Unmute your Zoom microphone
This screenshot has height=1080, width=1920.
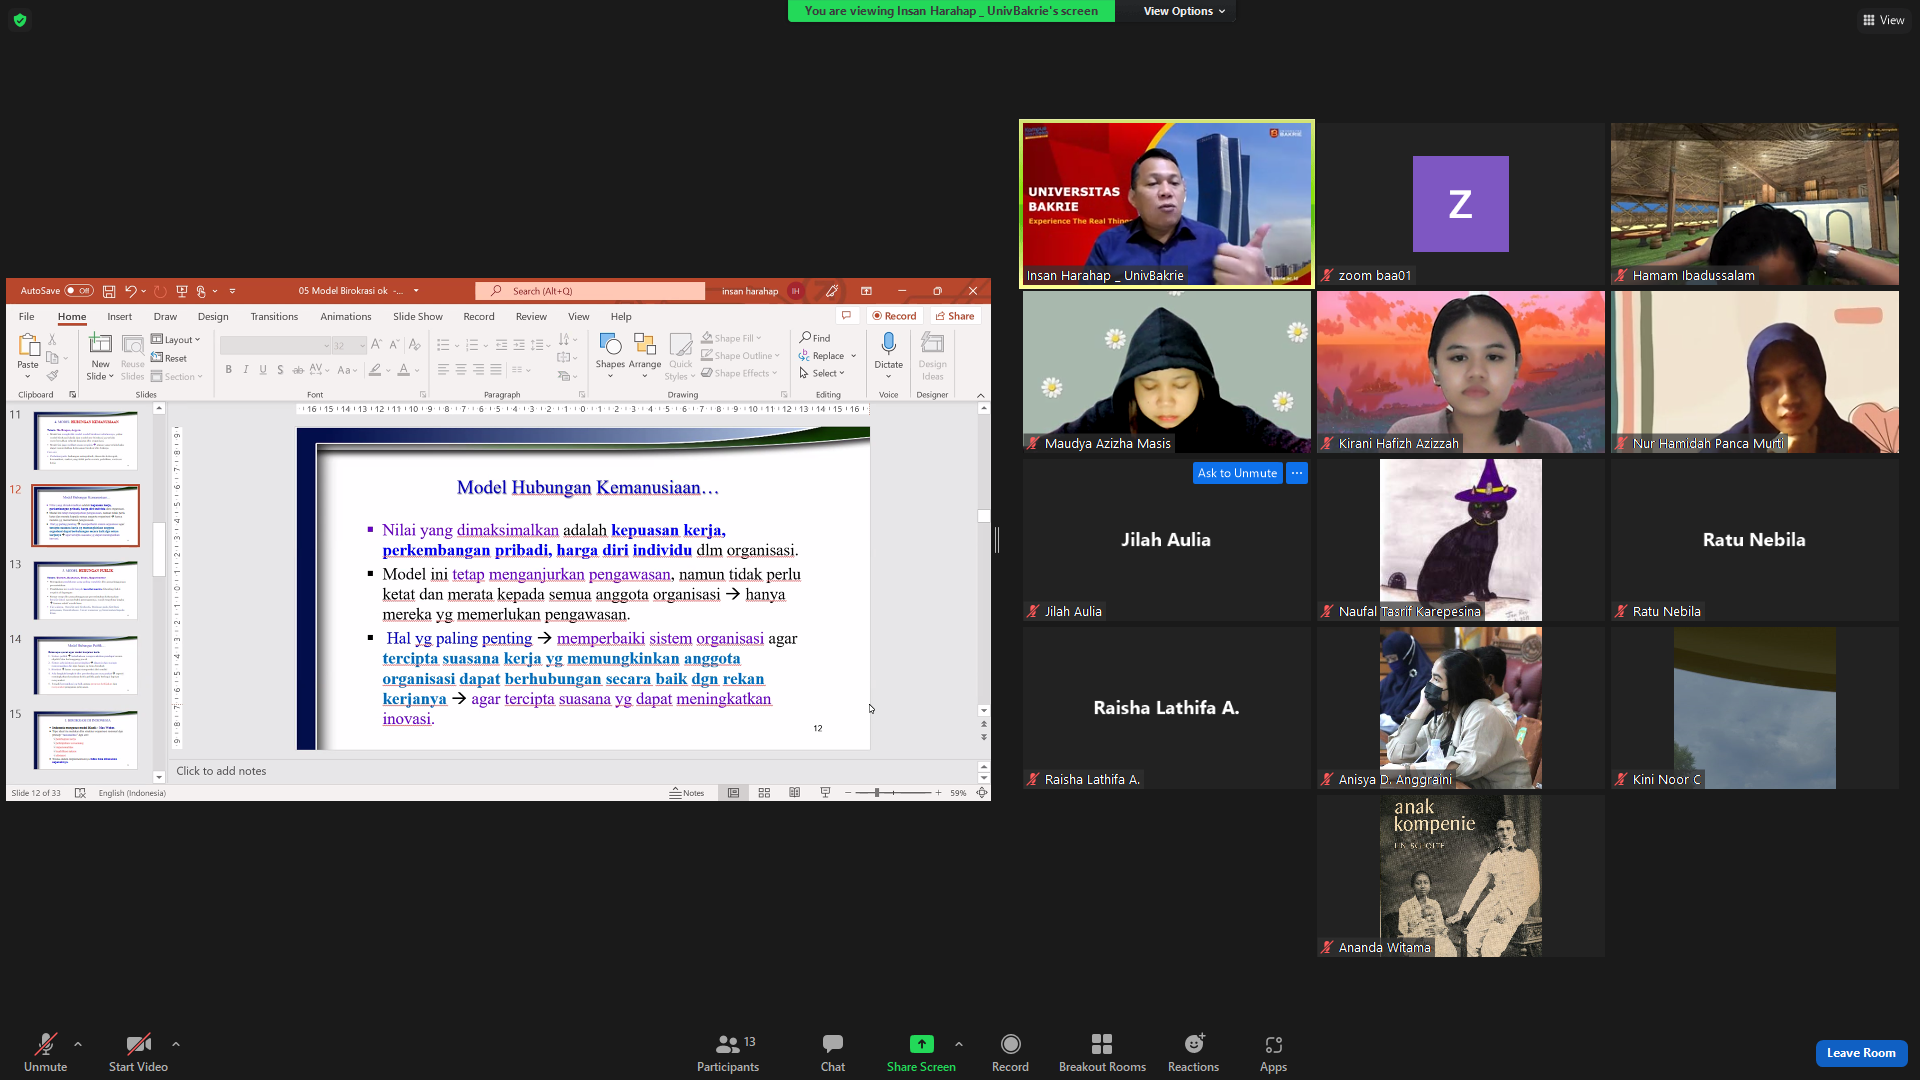click(x=45, y=1053)
